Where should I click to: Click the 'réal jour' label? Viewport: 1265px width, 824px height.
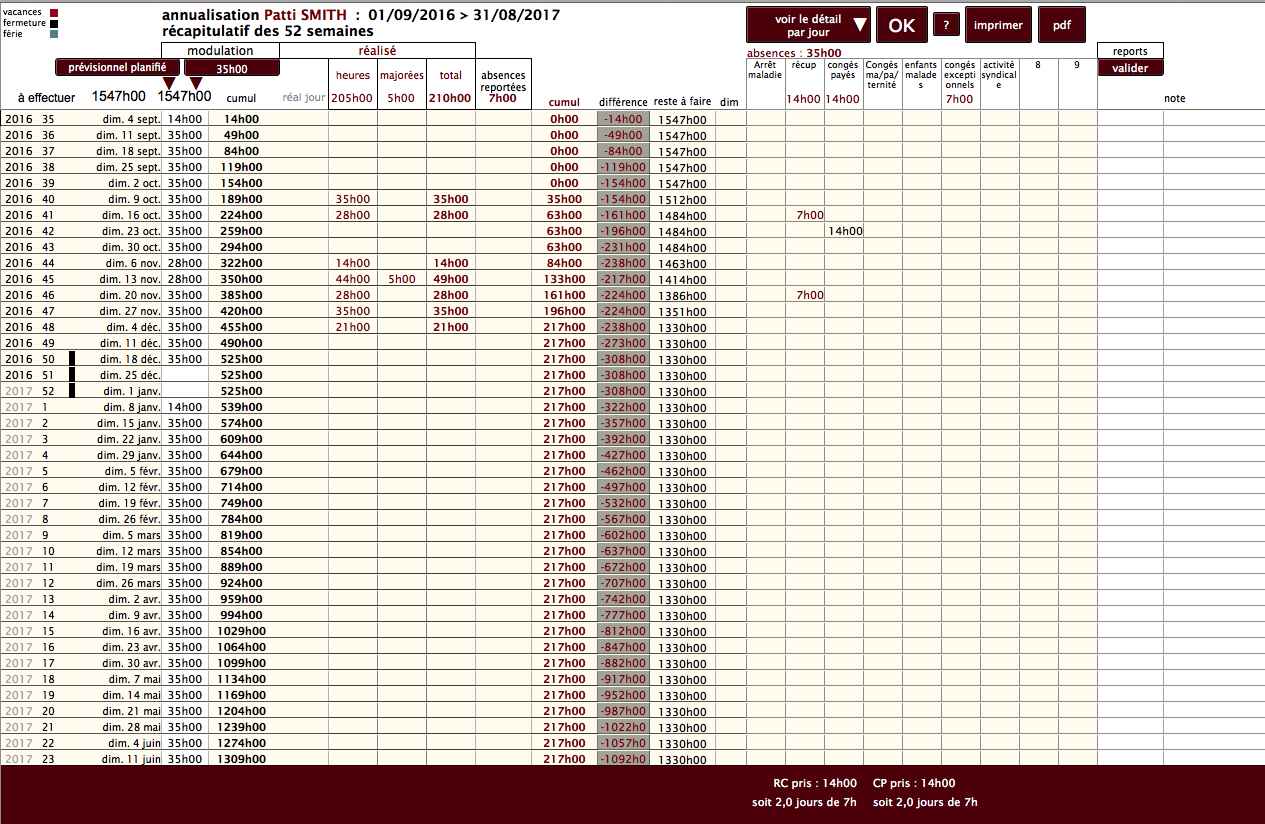tap(304, 98)
